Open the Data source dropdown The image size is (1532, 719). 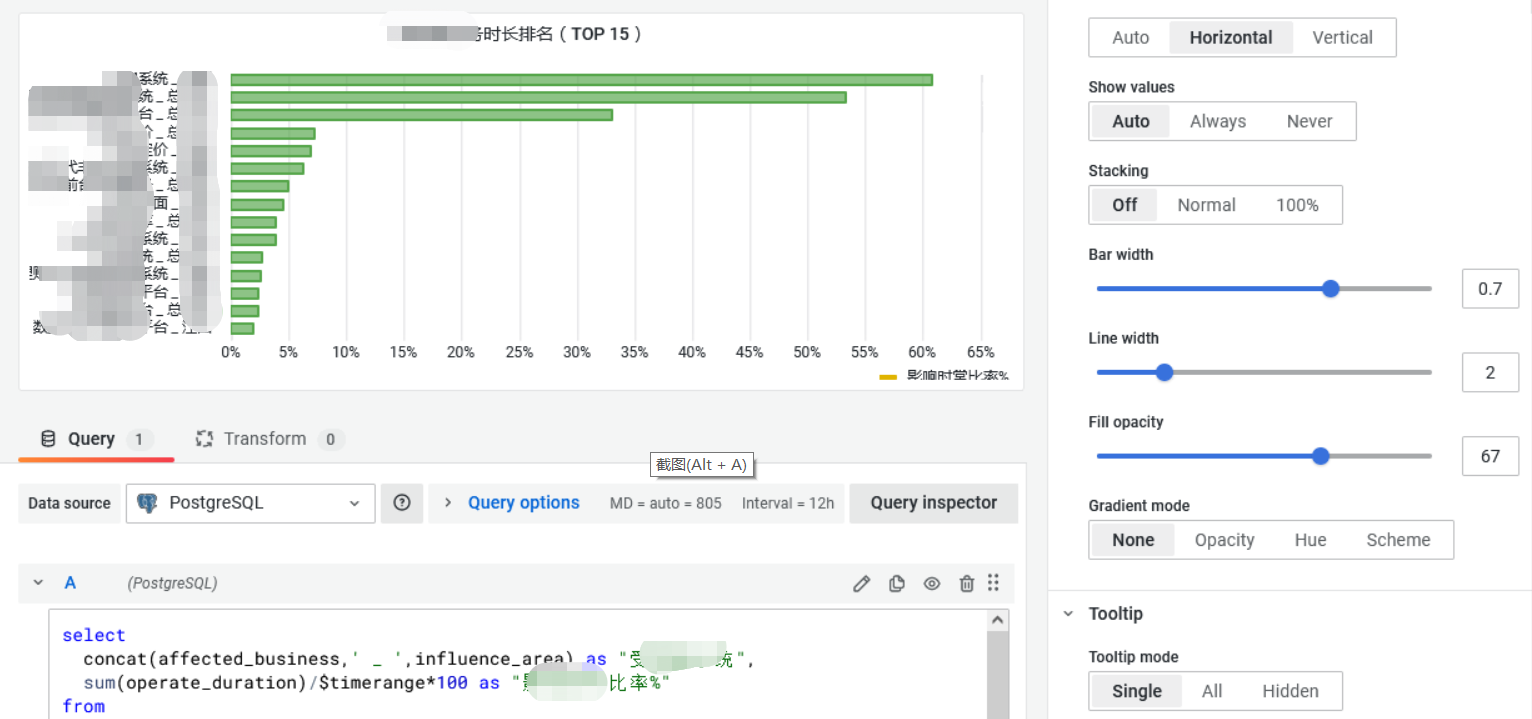coord(250,503)
